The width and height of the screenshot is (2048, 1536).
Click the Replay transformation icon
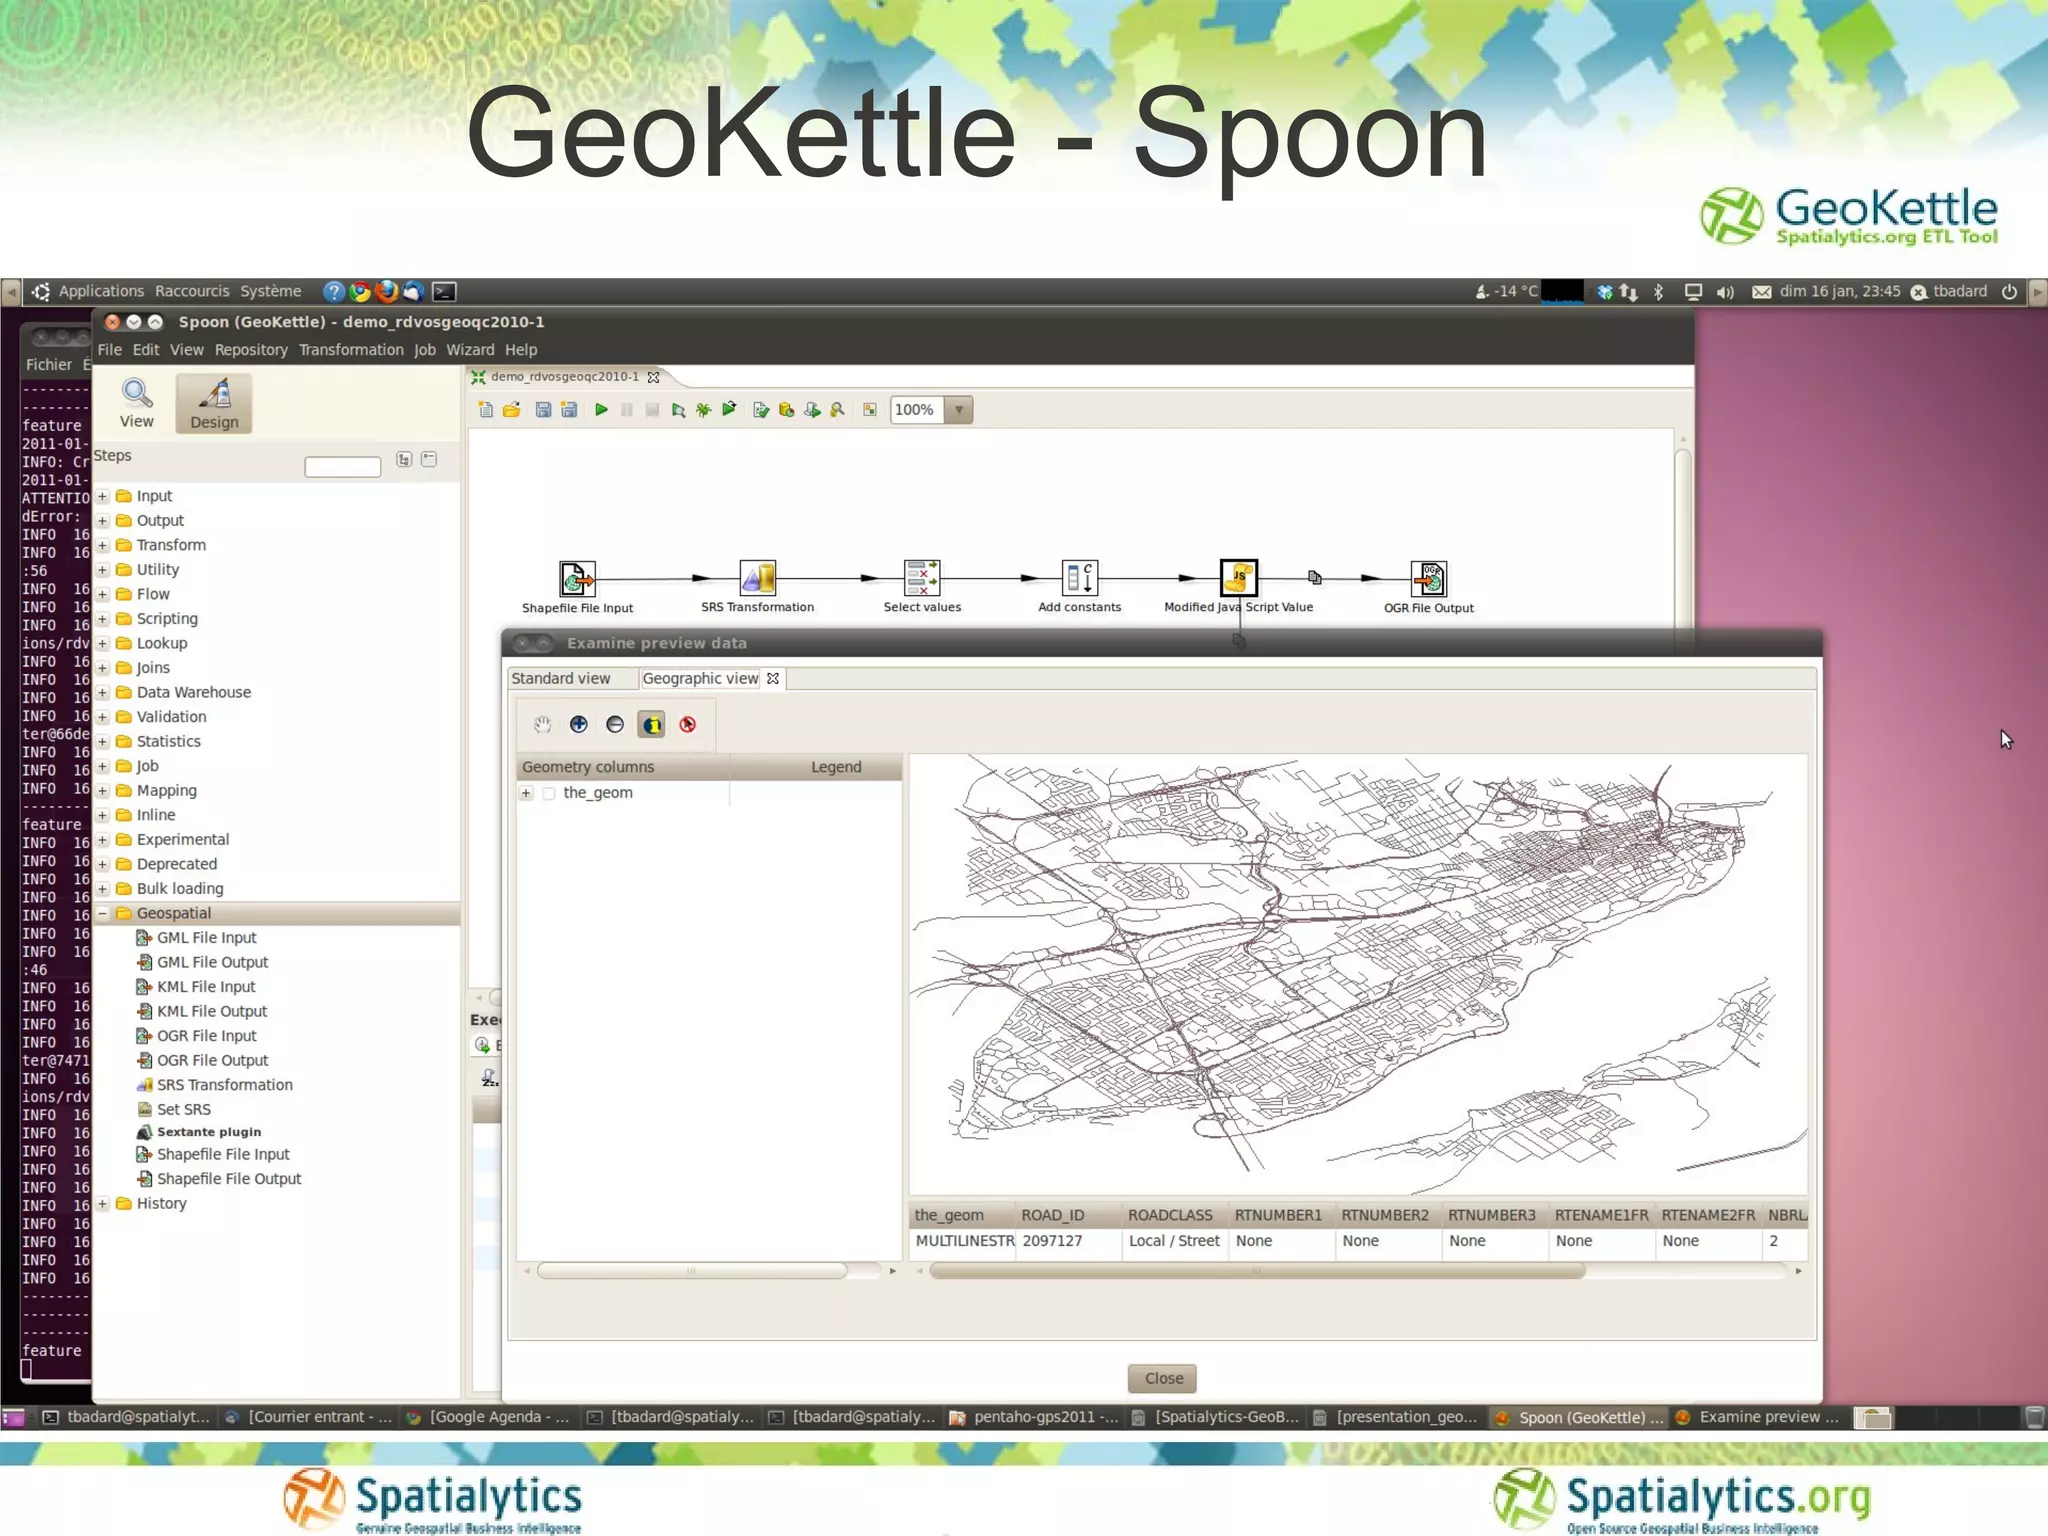tap(729, 409)
